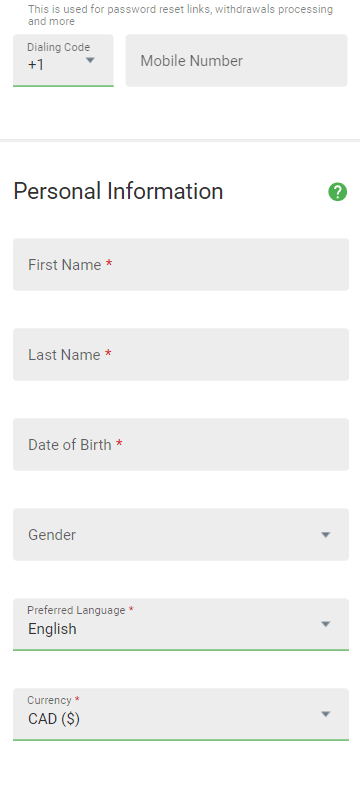Select the password reset links helper text

point(180,15)
